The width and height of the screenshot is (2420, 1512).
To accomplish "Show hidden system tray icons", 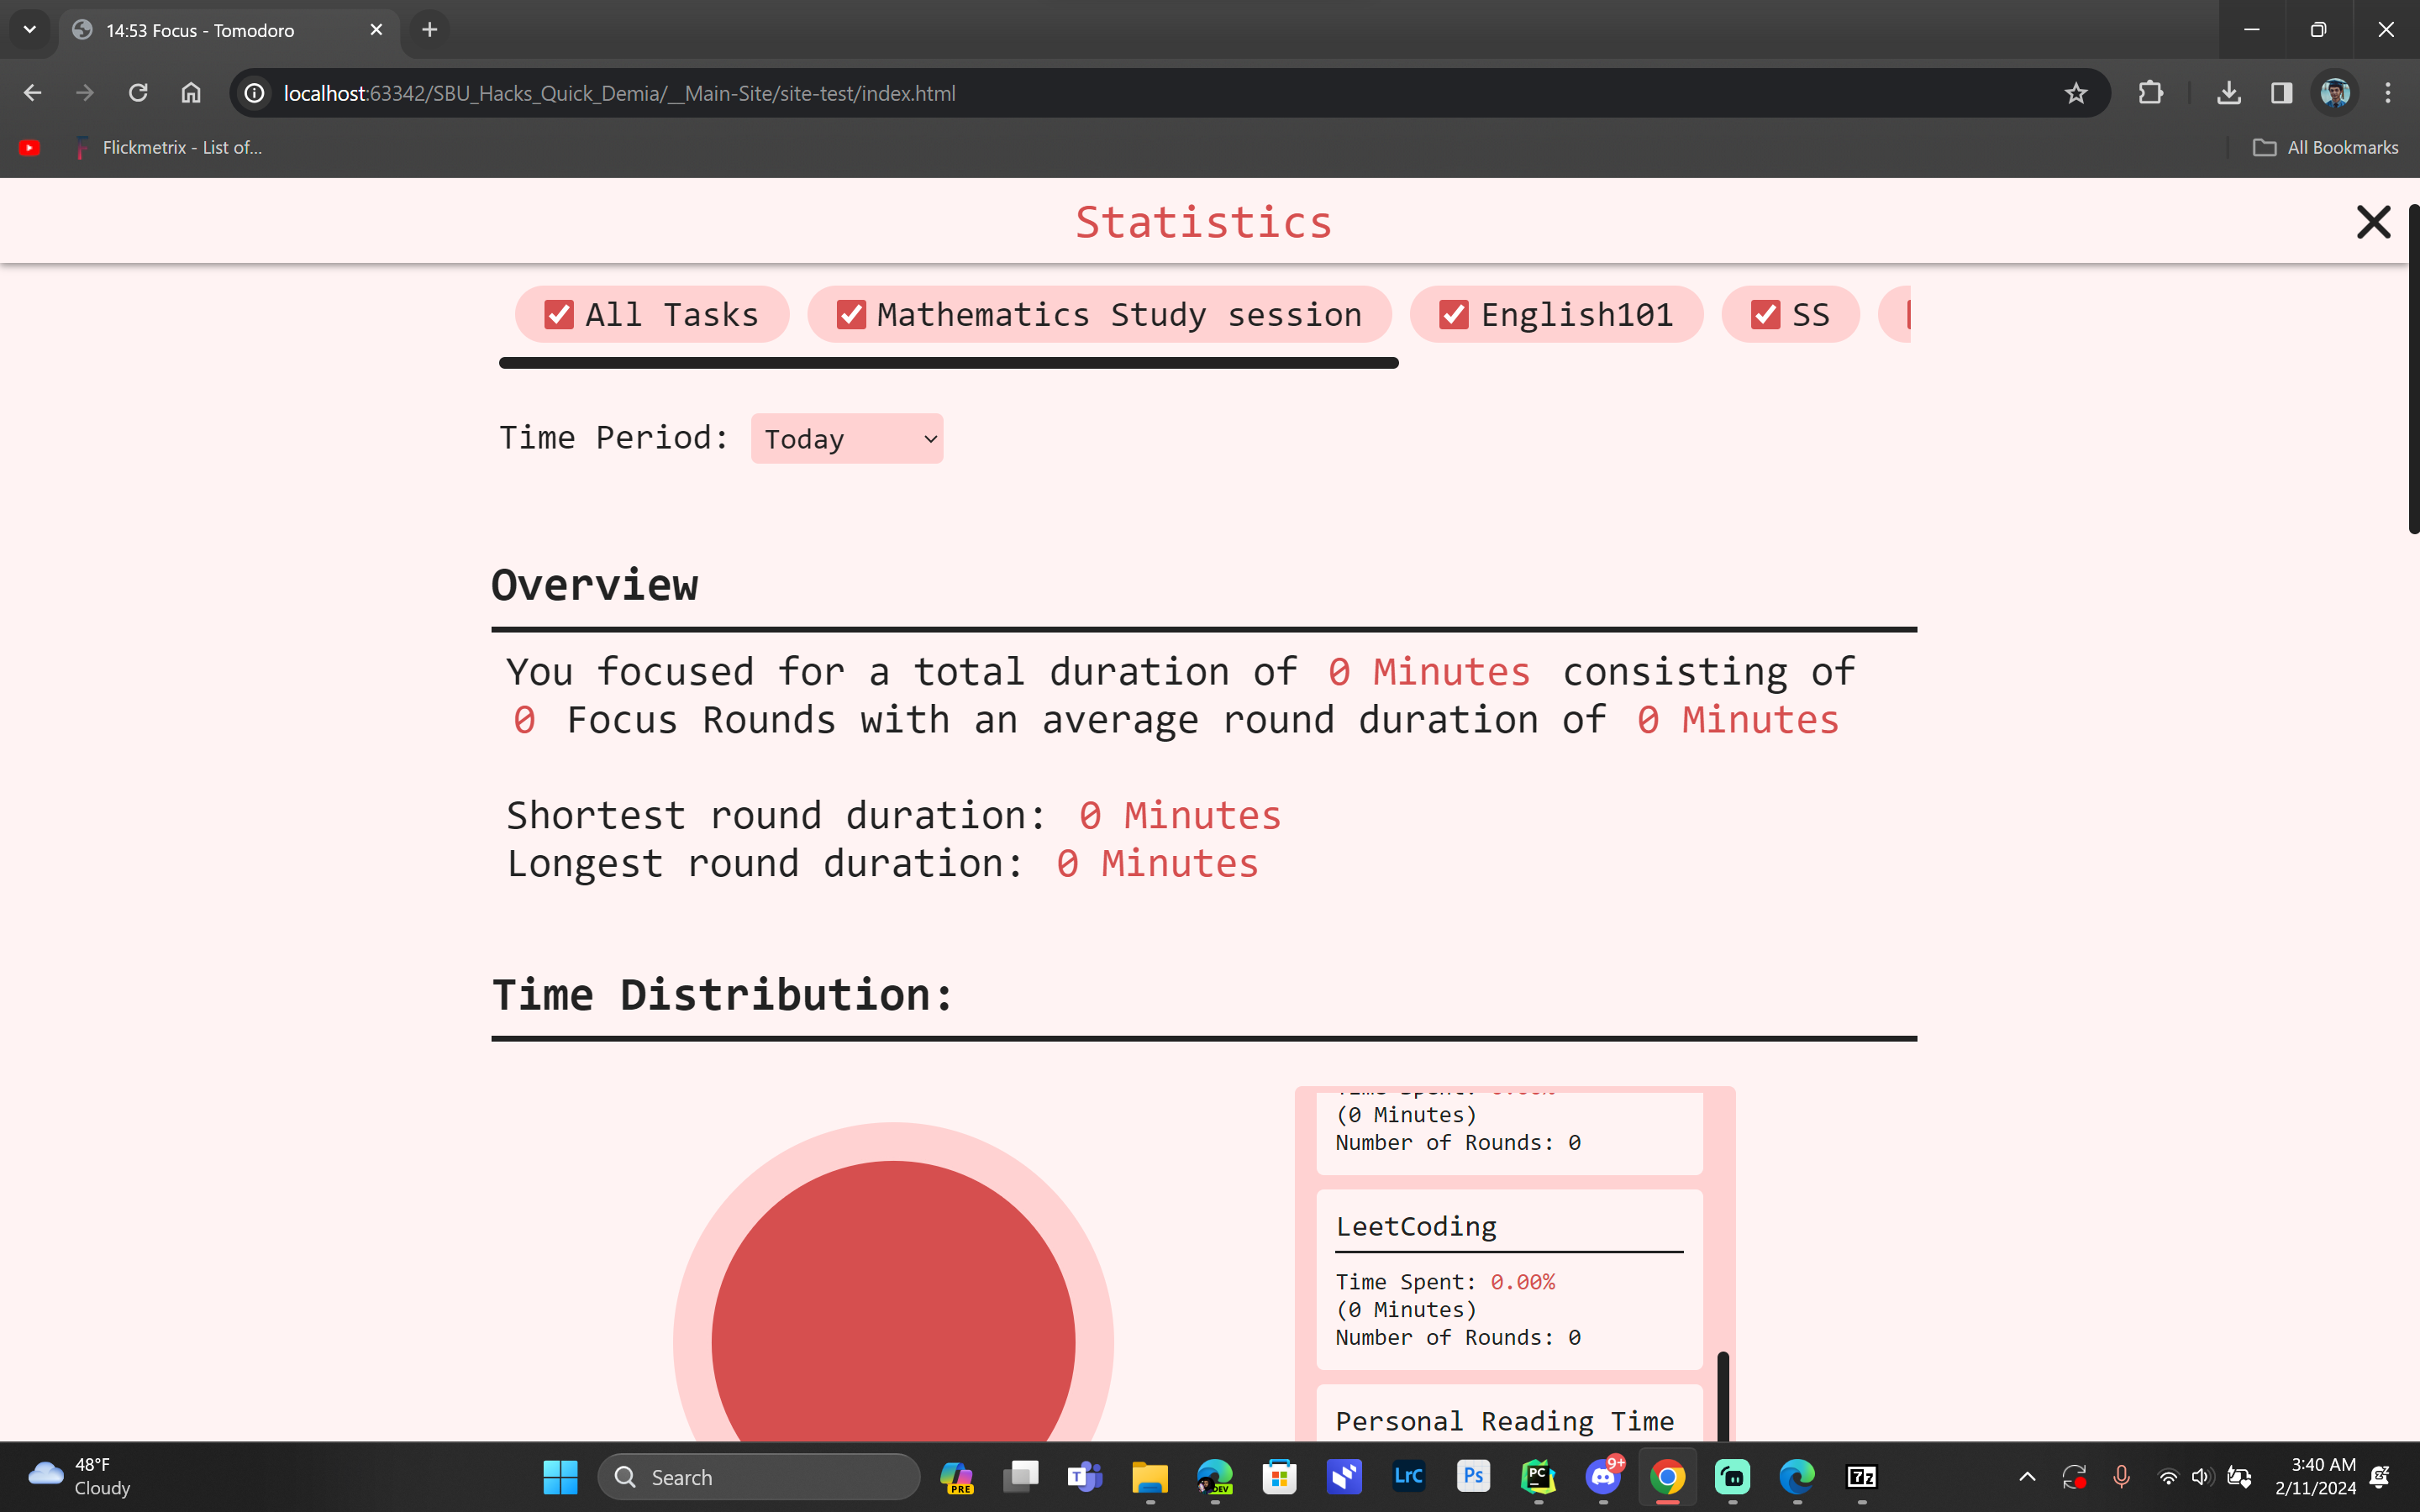I will click(2027, 1477).
